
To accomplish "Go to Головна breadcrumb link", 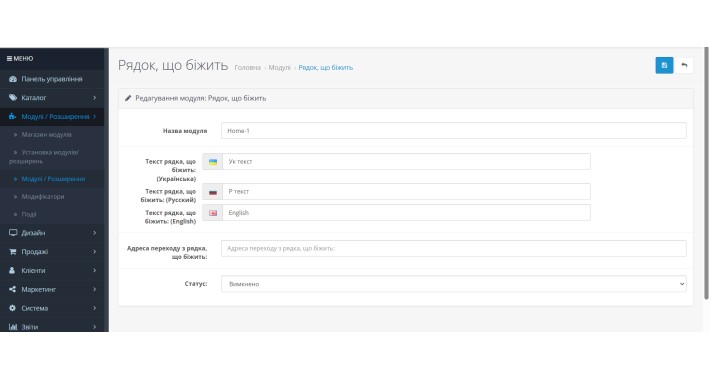I will click(x=248, y=67).
